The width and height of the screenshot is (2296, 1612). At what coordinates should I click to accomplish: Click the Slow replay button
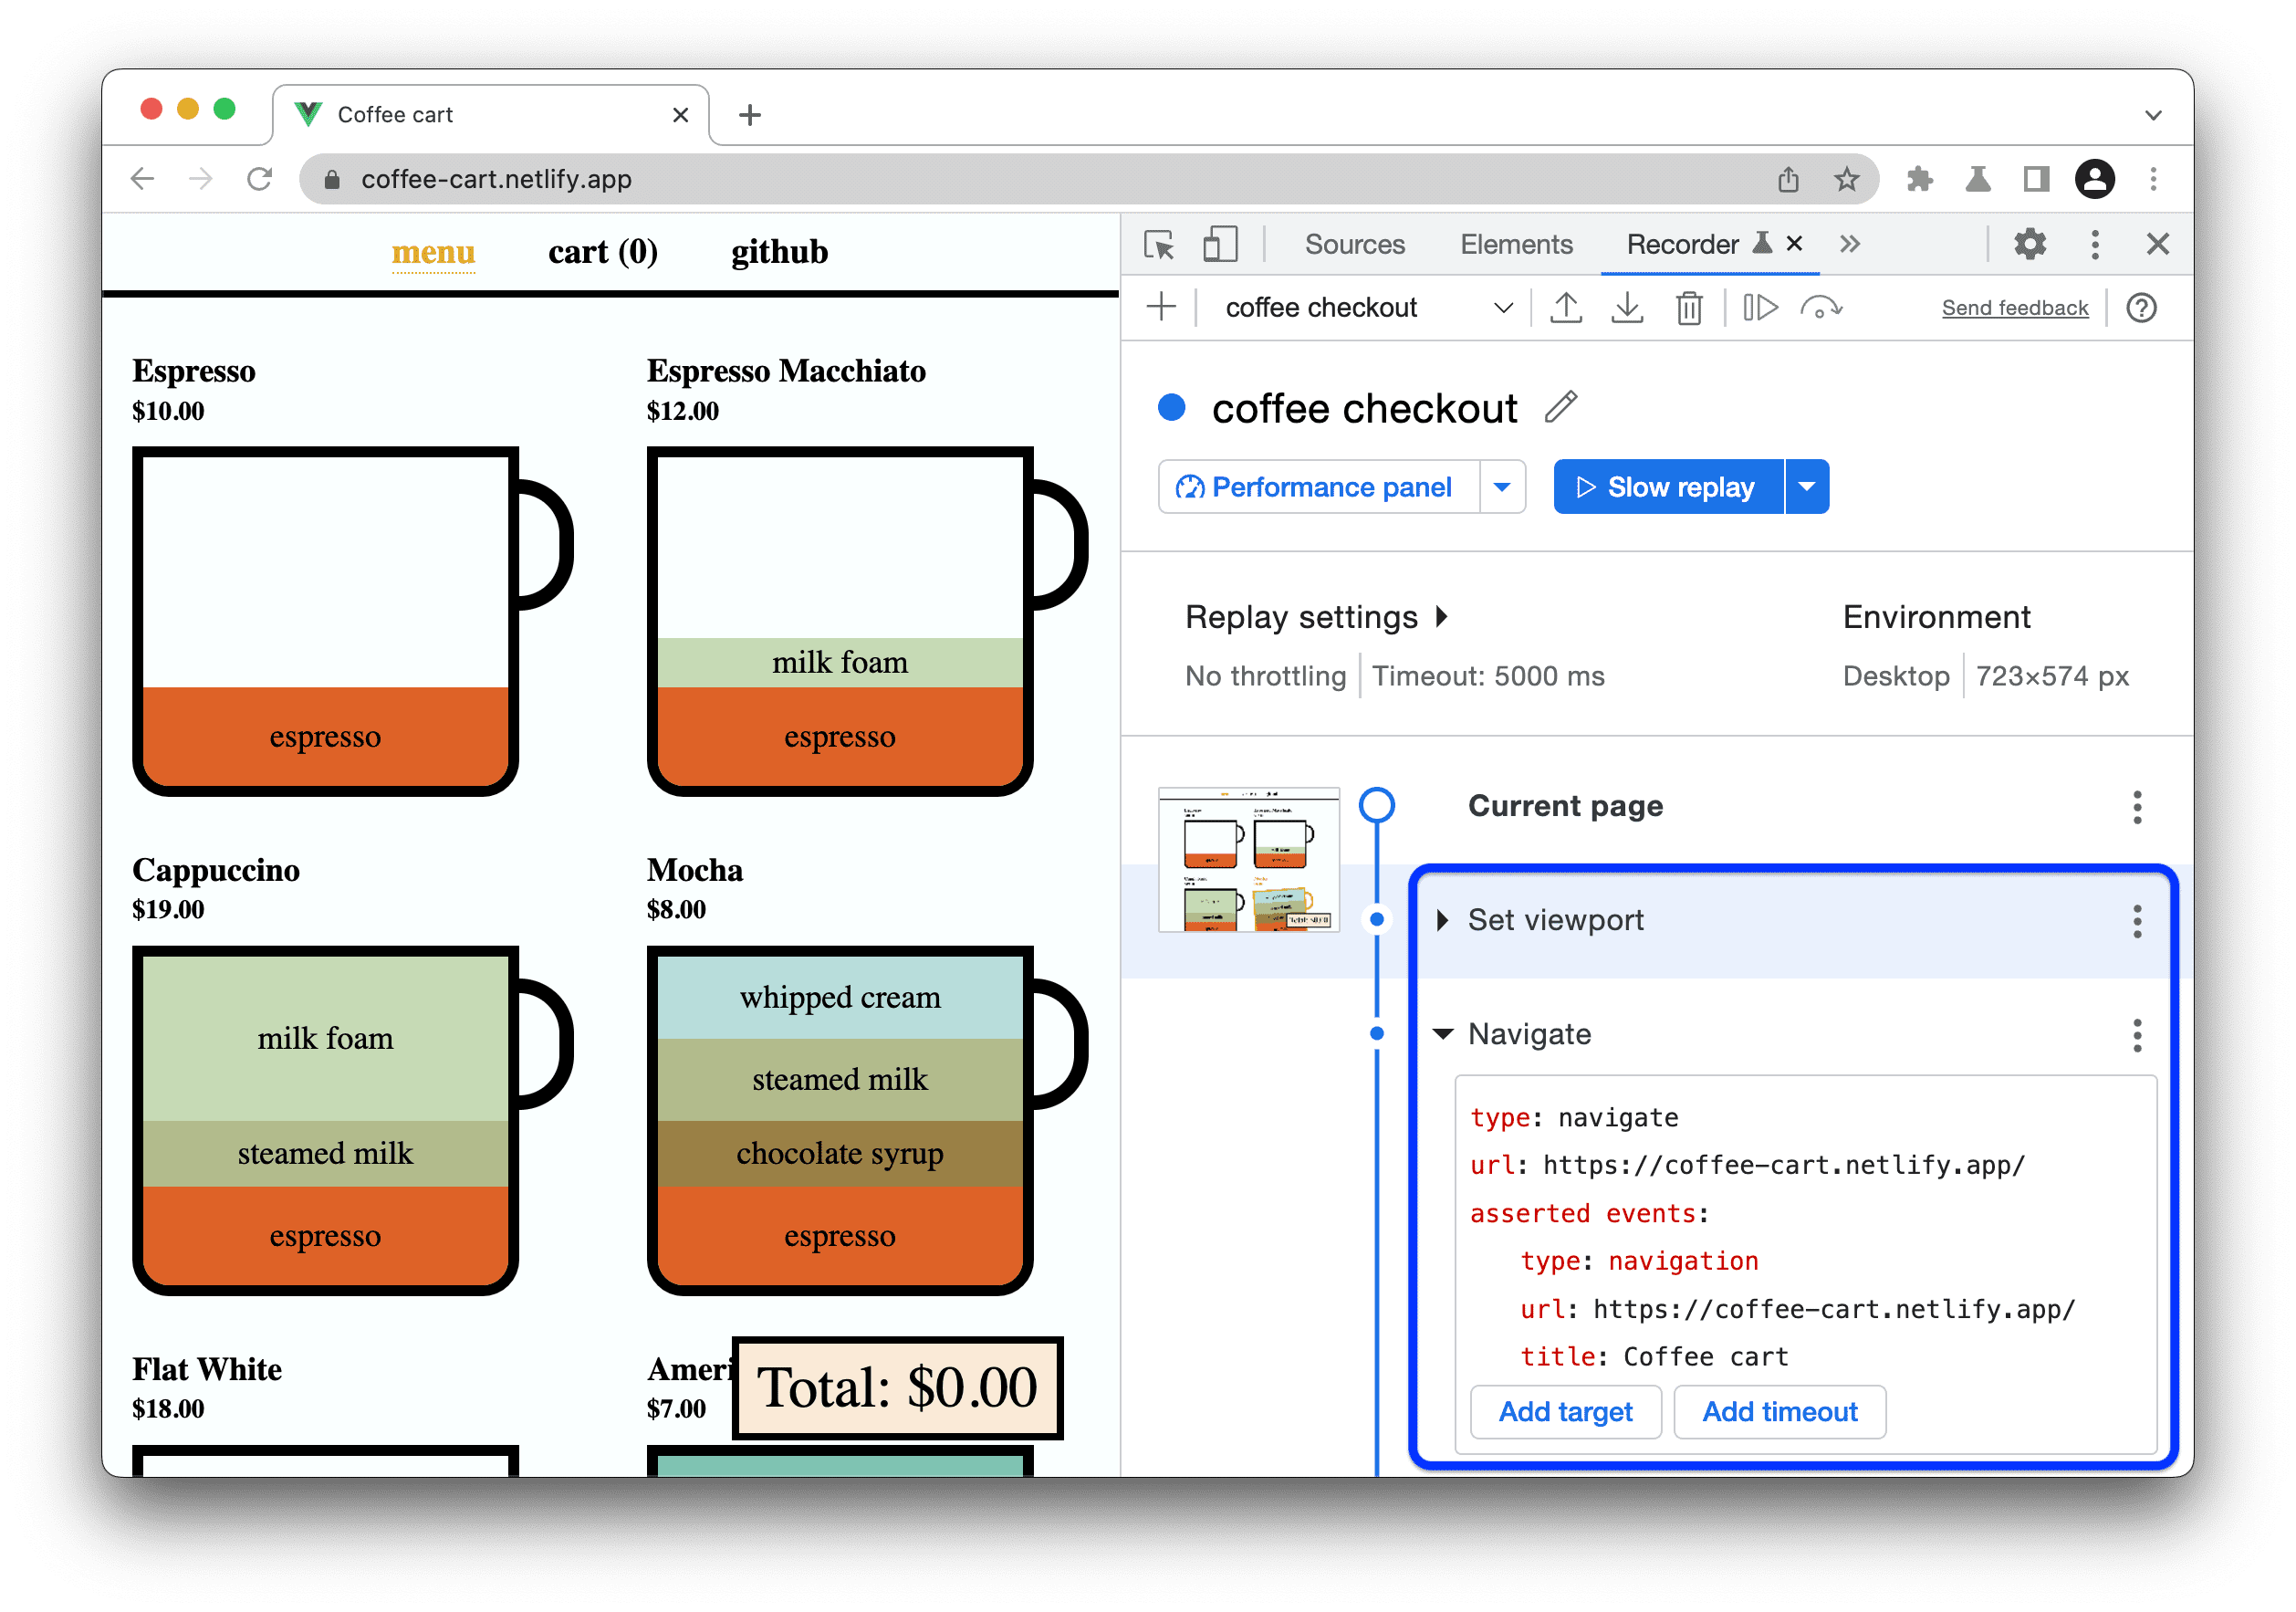tap(1666, 487)
